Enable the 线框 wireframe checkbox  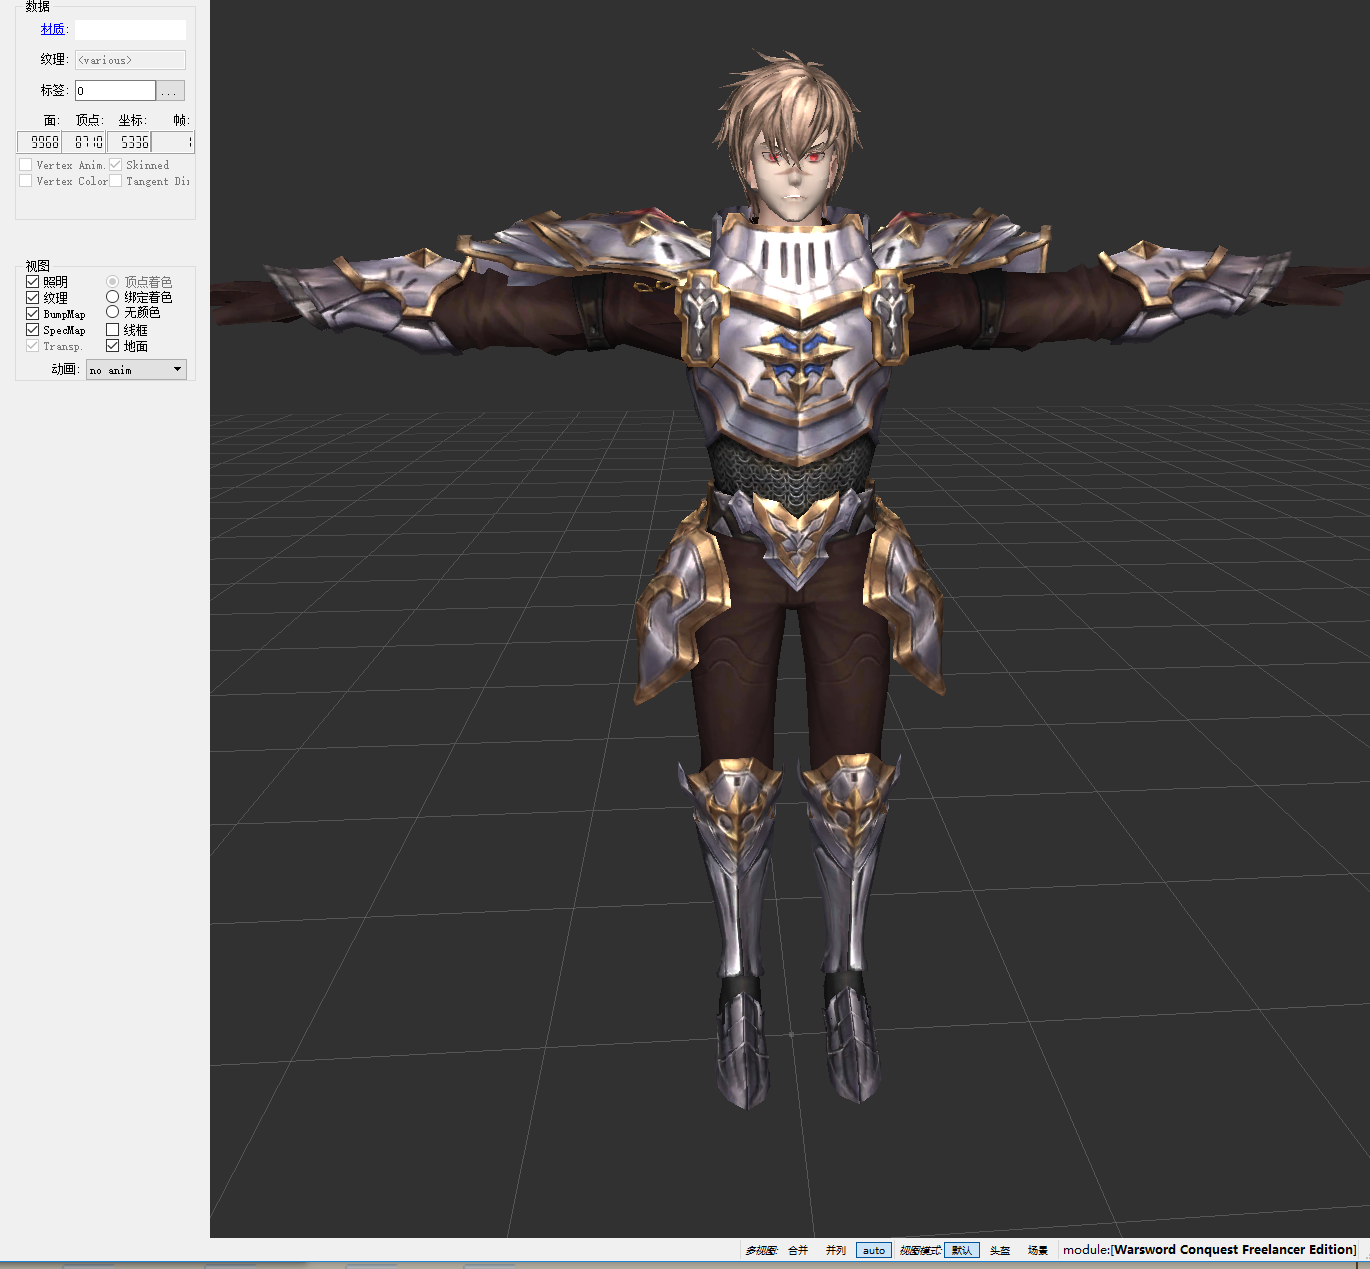(112, 330)
